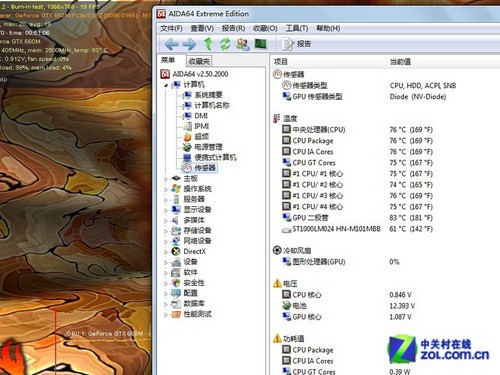500x375 pixels.
Task: Select the 超频 tree item
Action: (x=202, y=137)
